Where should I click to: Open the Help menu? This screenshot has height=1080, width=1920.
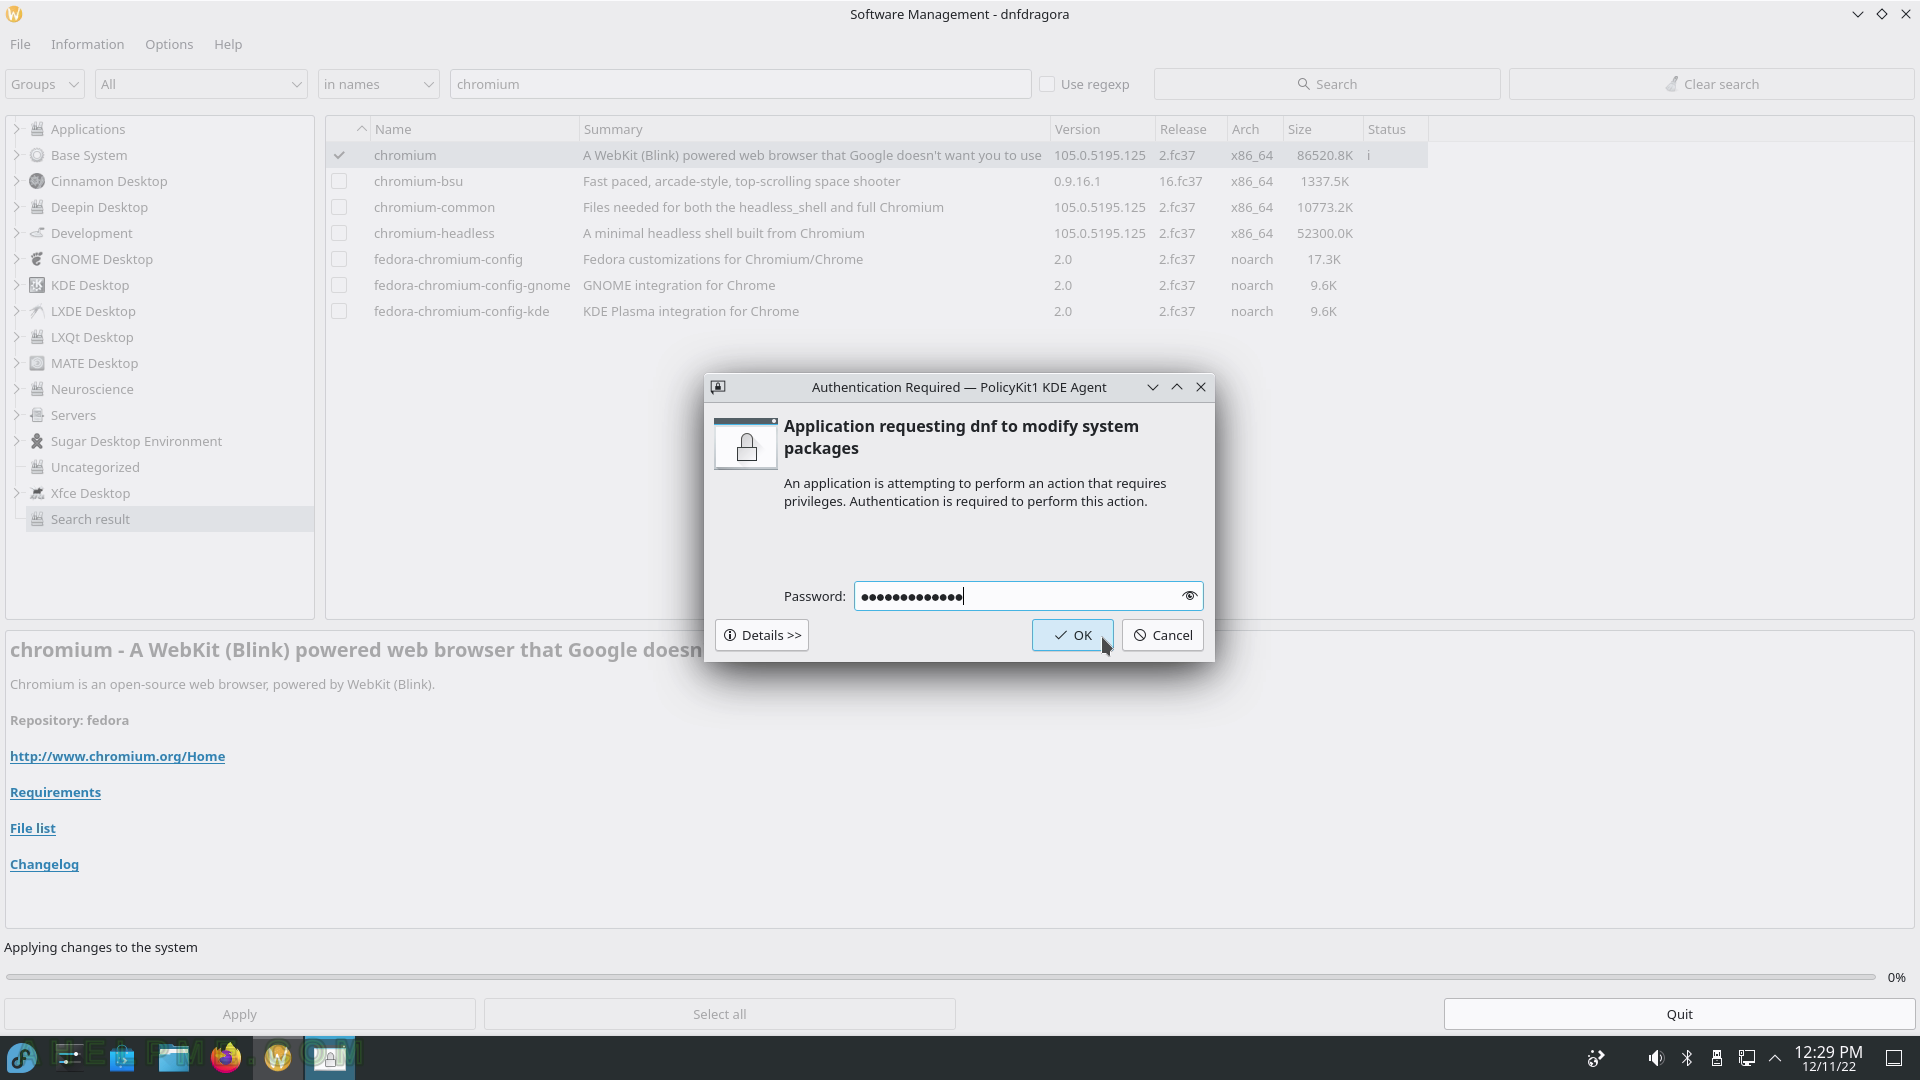coord(228,44)
